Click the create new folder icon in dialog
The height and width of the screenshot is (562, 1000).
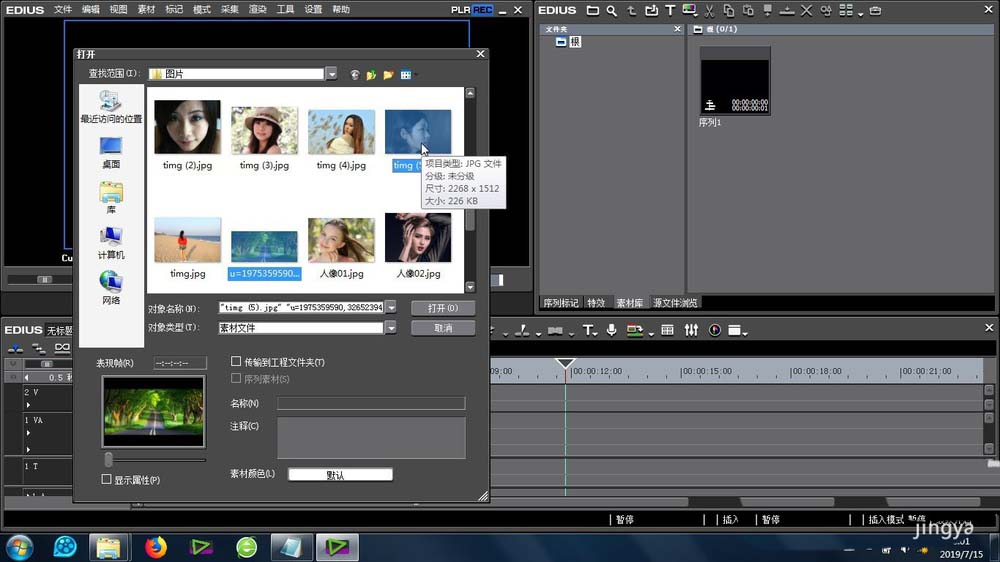coord(388,75)
